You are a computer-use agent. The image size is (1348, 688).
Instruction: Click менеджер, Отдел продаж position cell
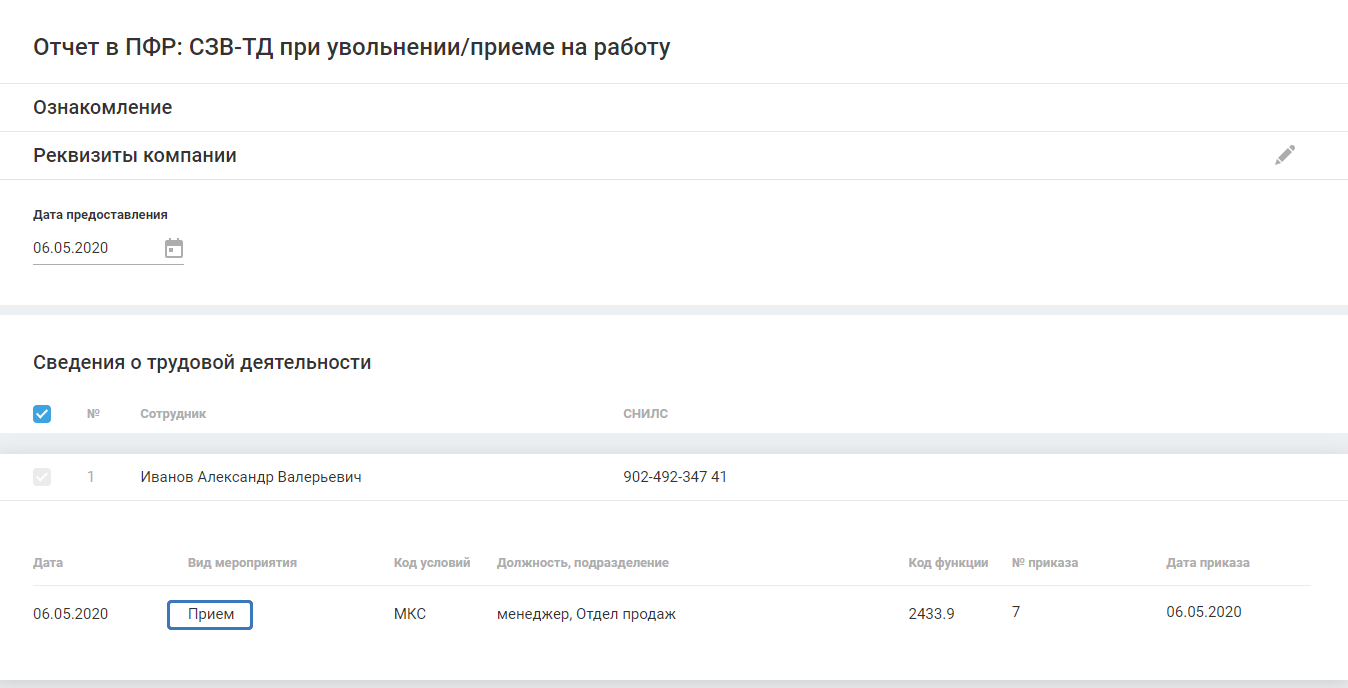[x=586, y=614]
